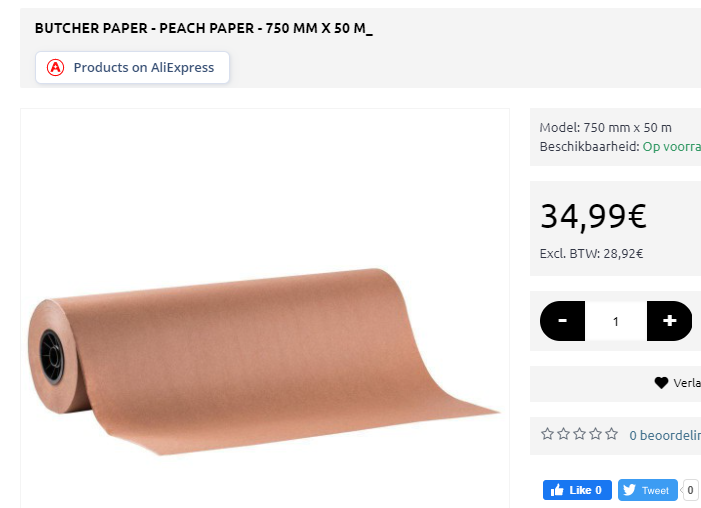Click the tweet count bubble
The width and height of the screenshot is (701, 508).
[690, 490]
